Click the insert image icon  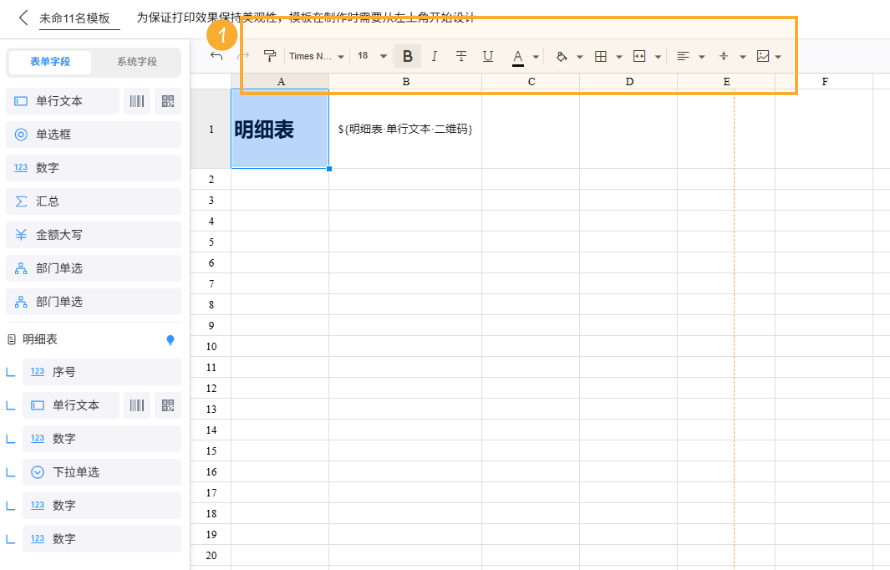click(763, 56)
